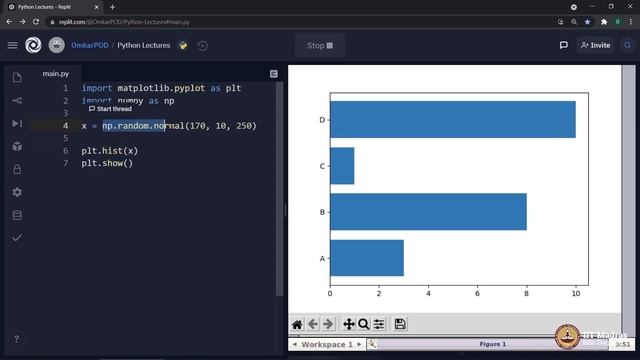This screenshot has height=360, width=640.
Task: Open the browser extensions puzzle icon
Action: (604, 22)
